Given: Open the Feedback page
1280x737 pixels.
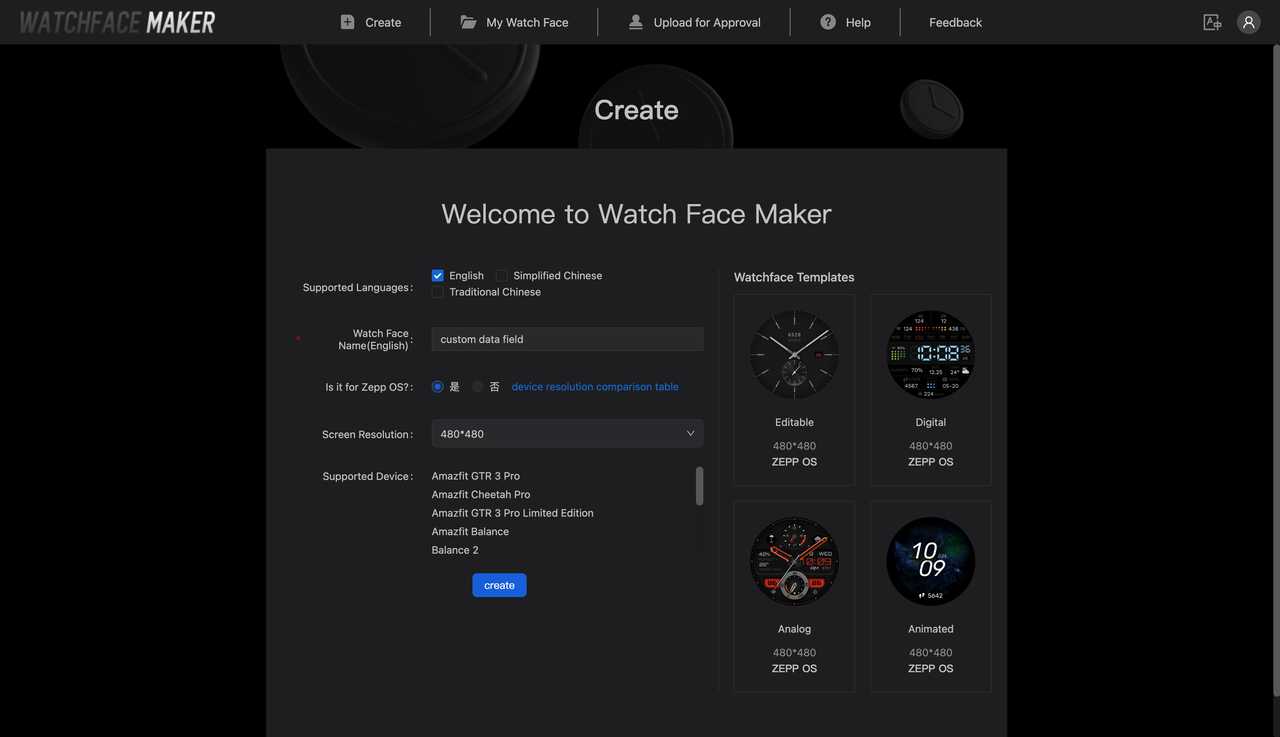Looking at the screenshot, I should (955, 22).
